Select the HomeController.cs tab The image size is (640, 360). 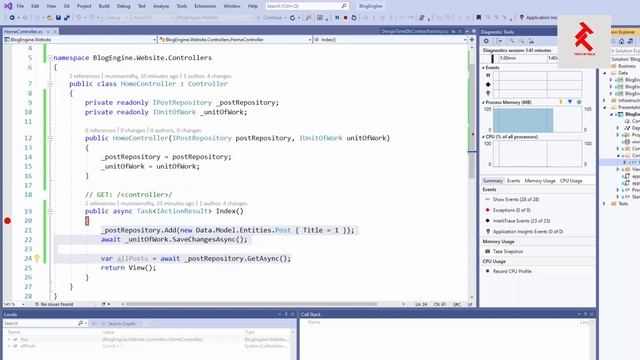(x=23, y=31)
